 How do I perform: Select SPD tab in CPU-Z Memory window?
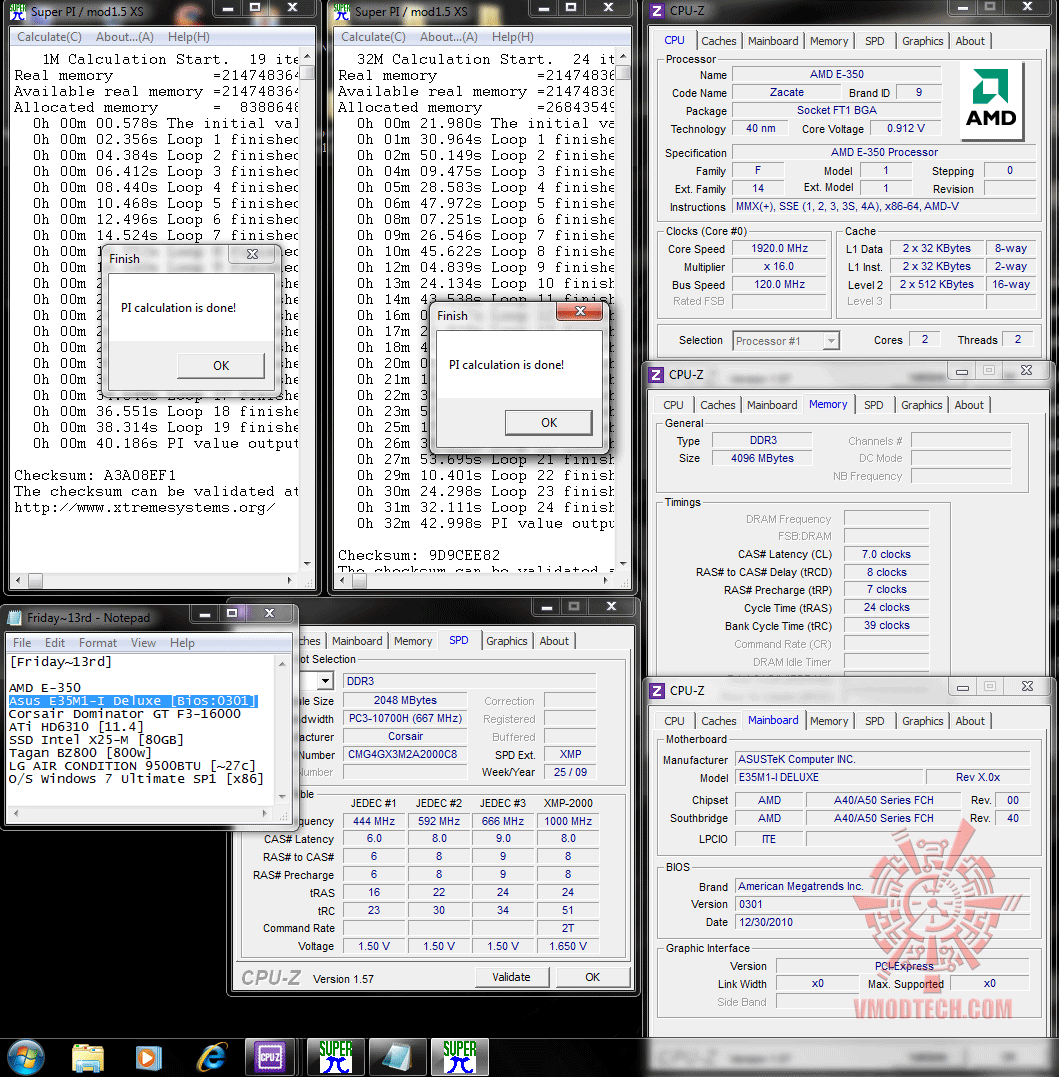(874, 405)
